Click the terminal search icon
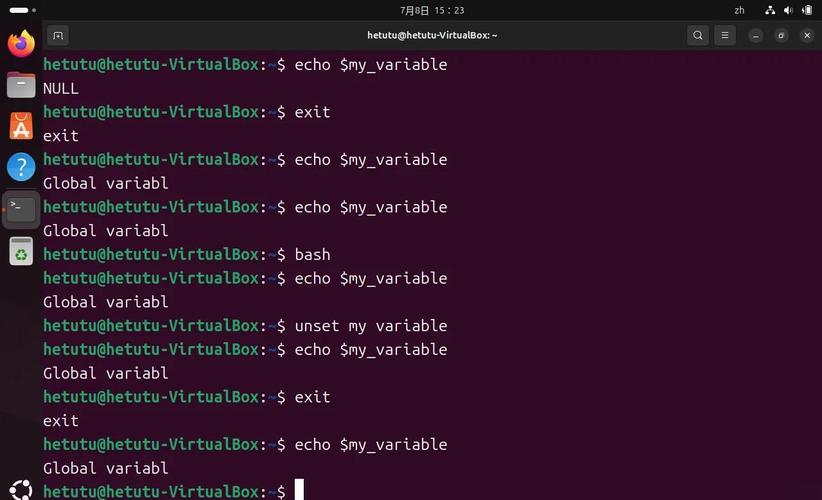This screenshot has height=500, width=822. [698, 35]
